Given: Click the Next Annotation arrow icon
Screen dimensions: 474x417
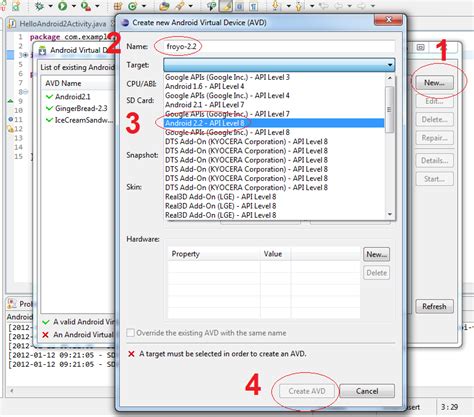Looking at the screenshot, I should (x=276, y=6).
